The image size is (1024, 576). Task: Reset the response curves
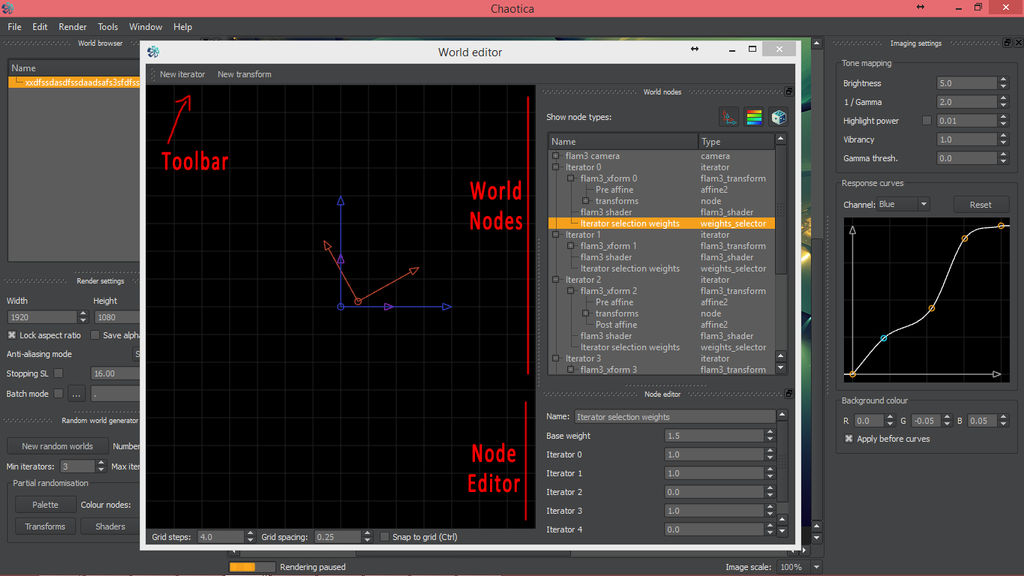980,204
